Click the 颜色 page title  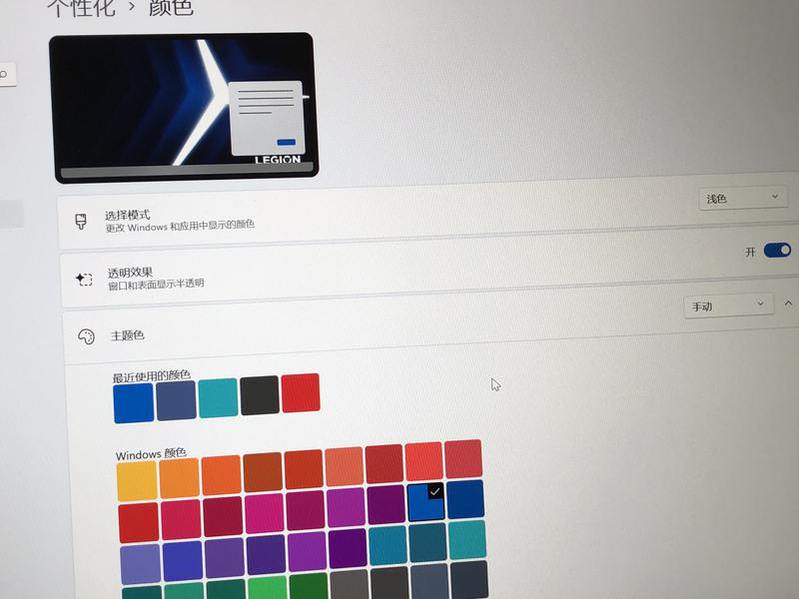click(x=171, y=7)
